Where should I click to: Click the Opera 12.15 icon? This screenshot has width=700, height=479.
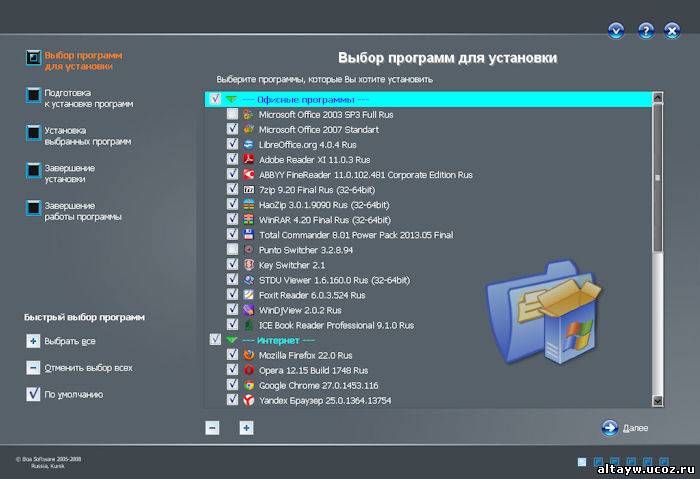248,370
